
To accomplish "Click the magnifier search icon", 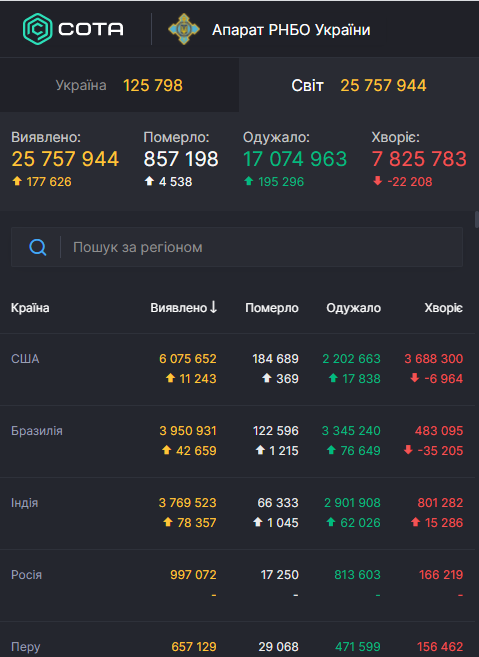I will [x=38, y=247].
